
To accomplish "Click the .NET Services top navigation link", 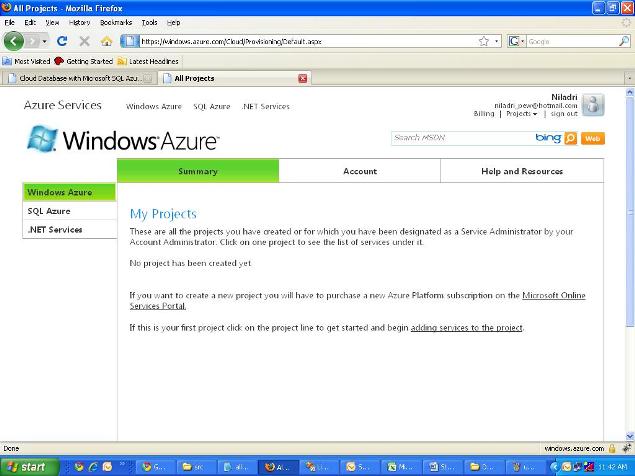I will (266, 107).
